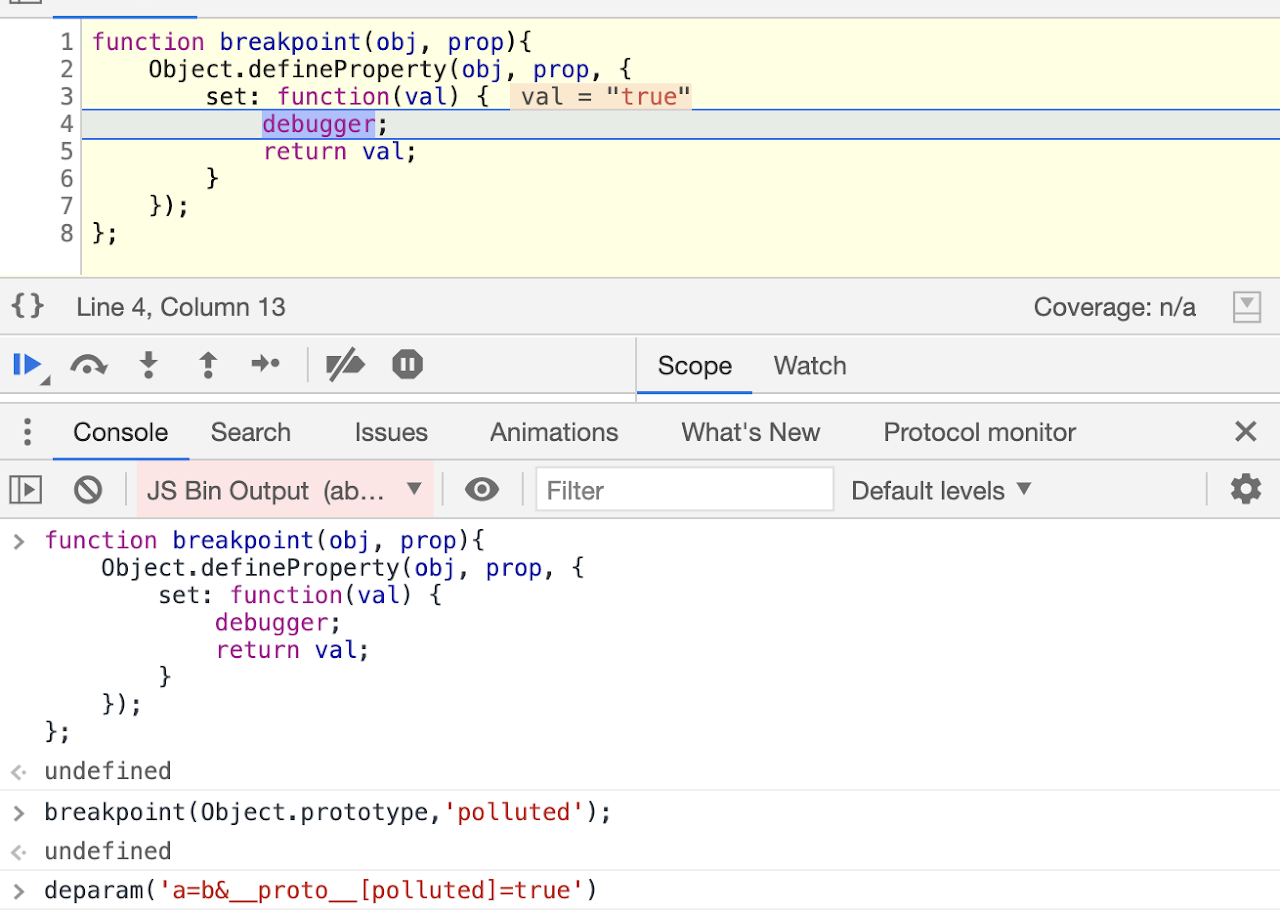1280x922 pixels.
Task: Open the Scope tab
Action: click(694, 366)
